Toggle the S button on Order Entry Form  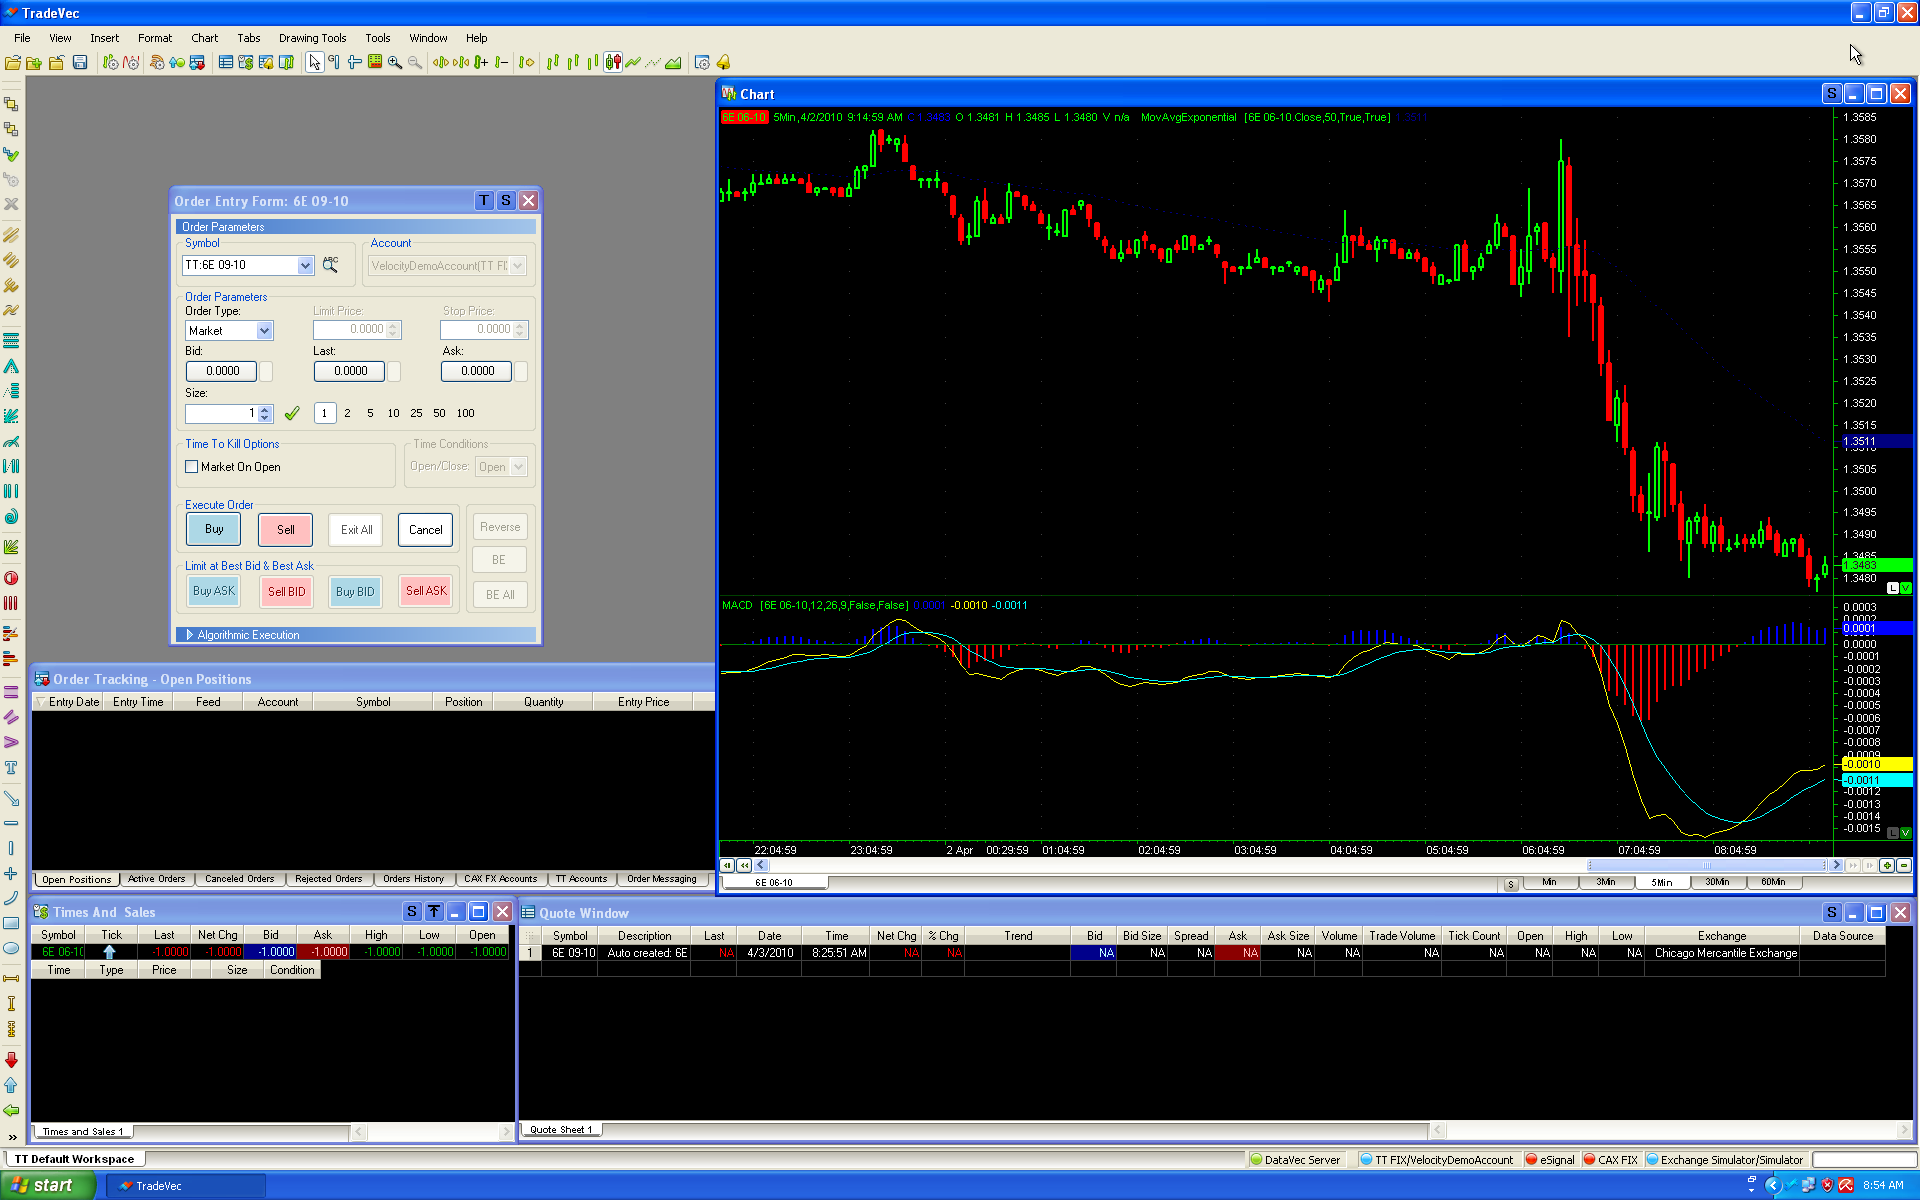pos(506,201)
